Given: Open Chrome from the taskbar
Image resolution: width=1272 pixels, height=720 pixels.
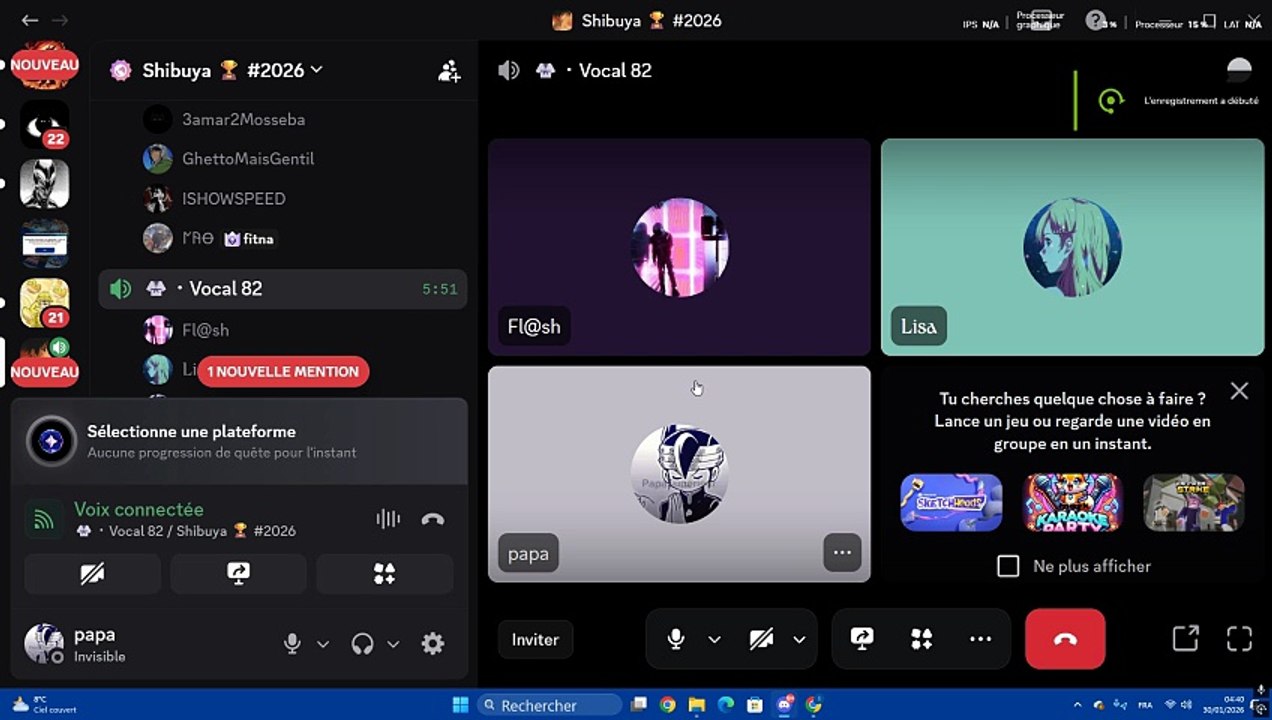Looking at the screenshot, I should 667,705.
